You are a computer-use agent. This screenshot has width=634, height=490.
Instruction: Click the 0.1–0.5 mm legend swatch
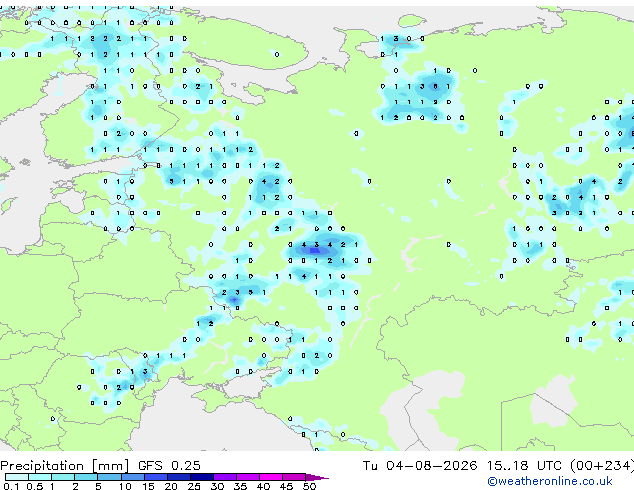pyautogui.click(x=17, y=477)
